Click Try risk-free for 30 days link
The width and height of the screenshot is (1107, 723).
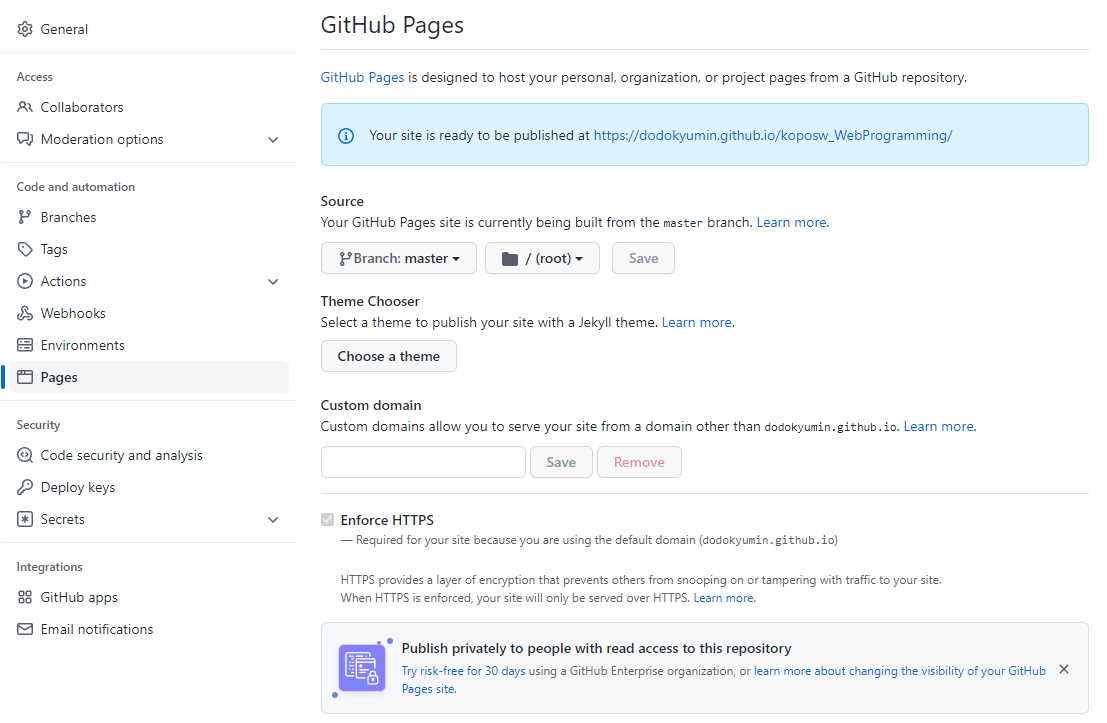[463, 671]
